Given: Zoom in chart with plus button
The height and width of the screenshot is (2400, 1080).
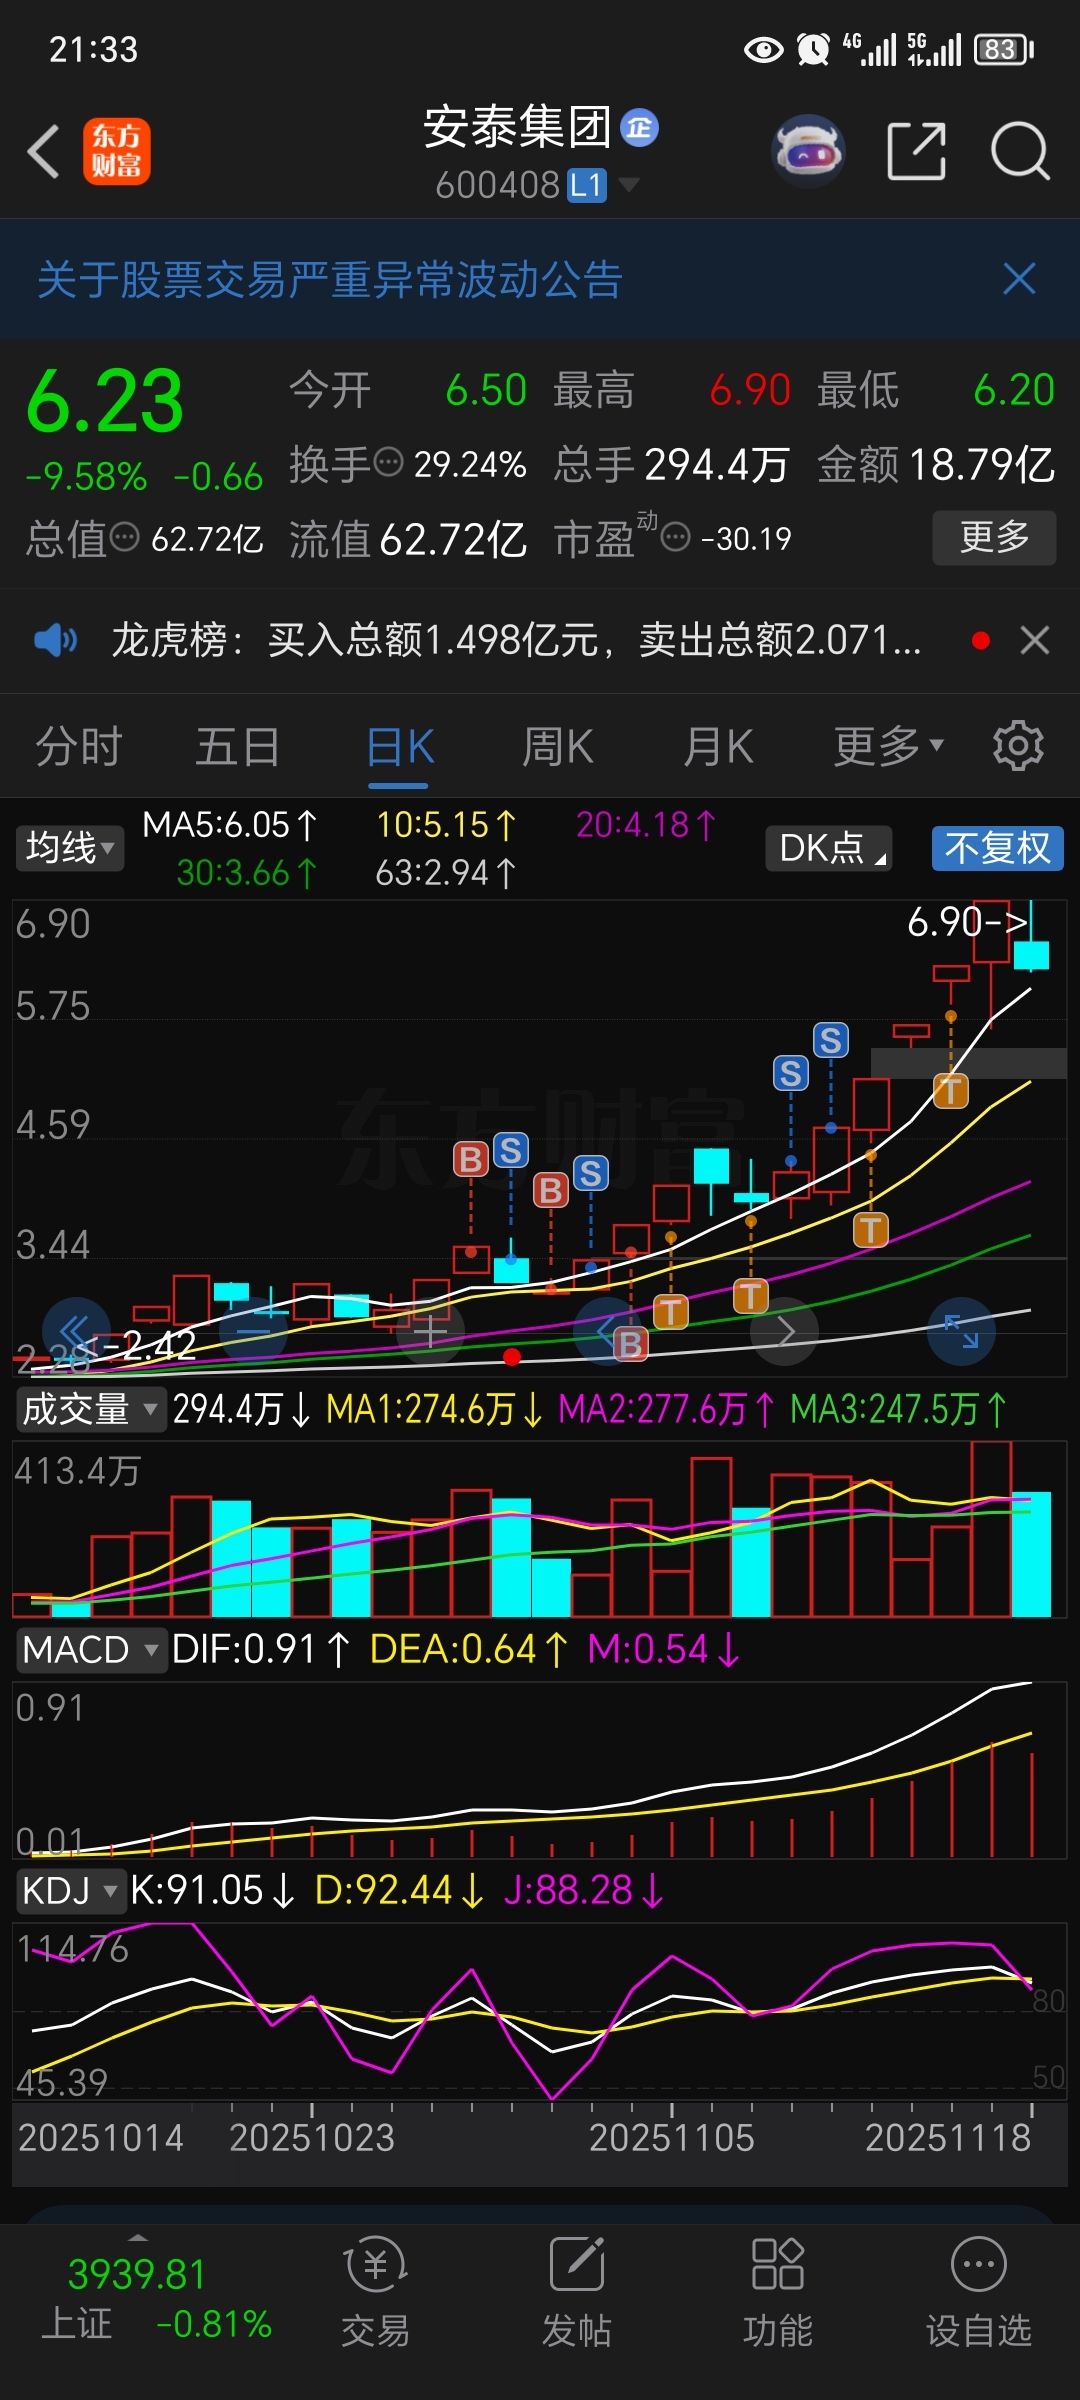Looking at the screenshot, I should [430, 1331].
